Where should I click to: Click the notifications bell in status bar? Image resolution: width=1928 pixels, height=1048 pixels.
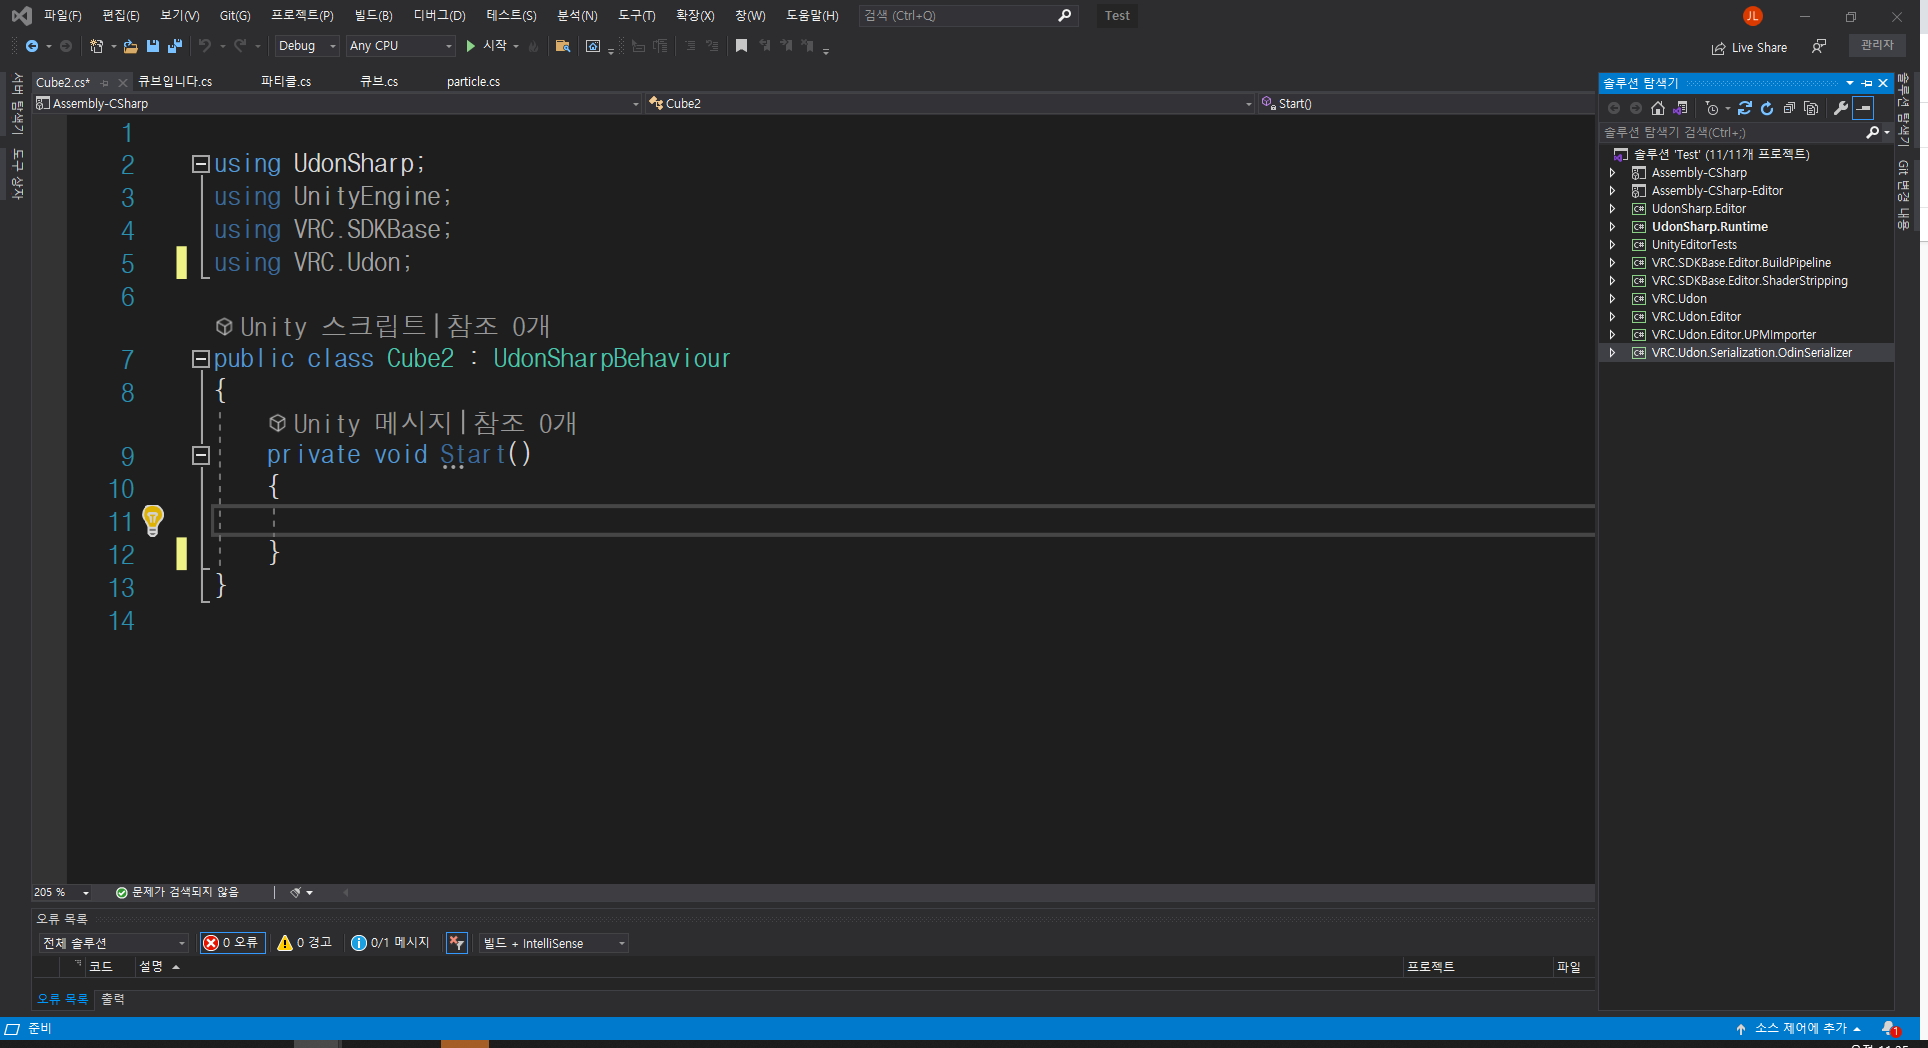pyautogui.click(x=1889, y=1029)
